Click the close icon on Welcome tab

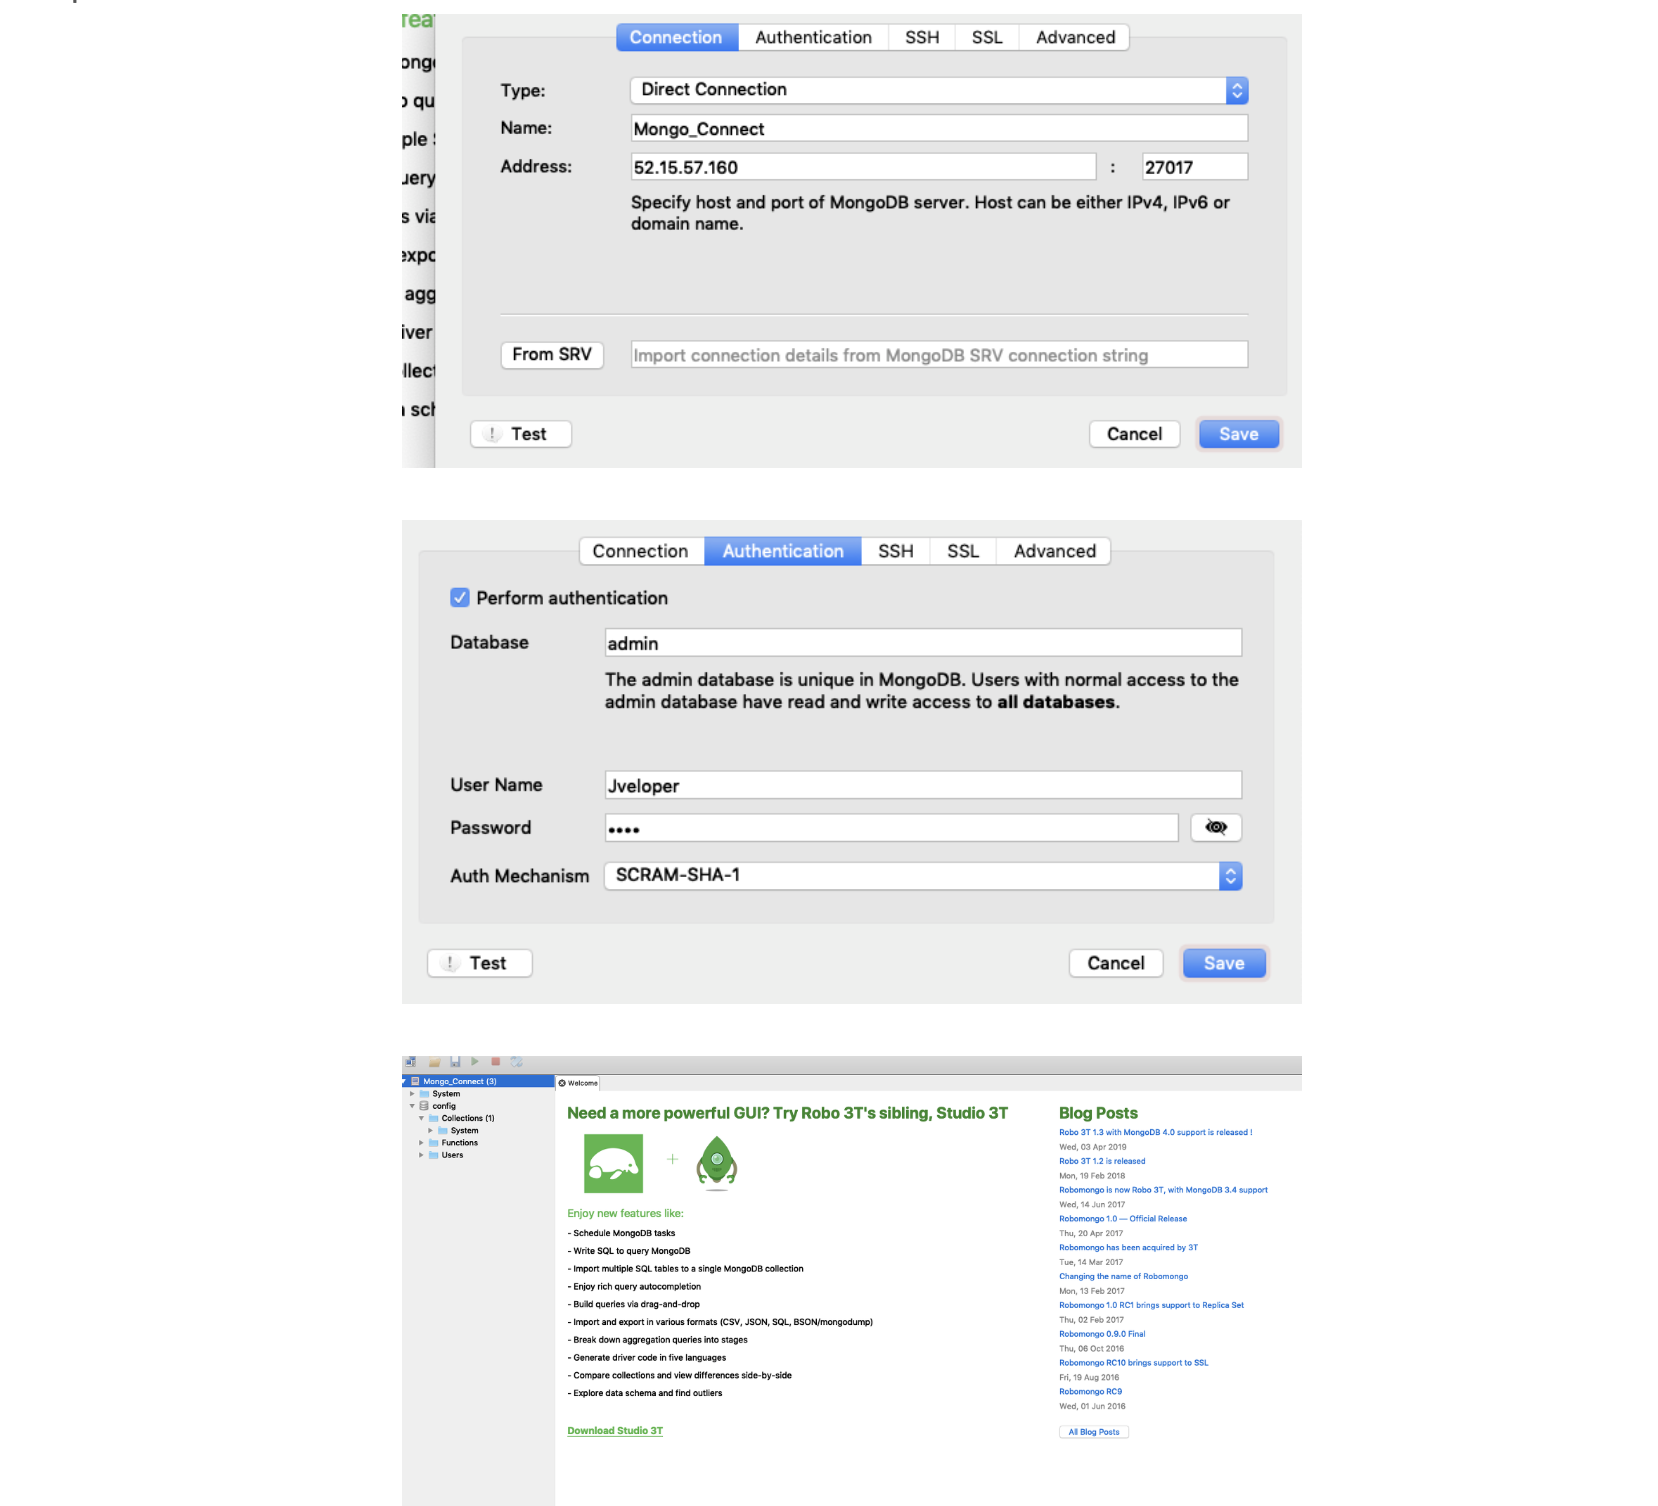pos(562,1083)
